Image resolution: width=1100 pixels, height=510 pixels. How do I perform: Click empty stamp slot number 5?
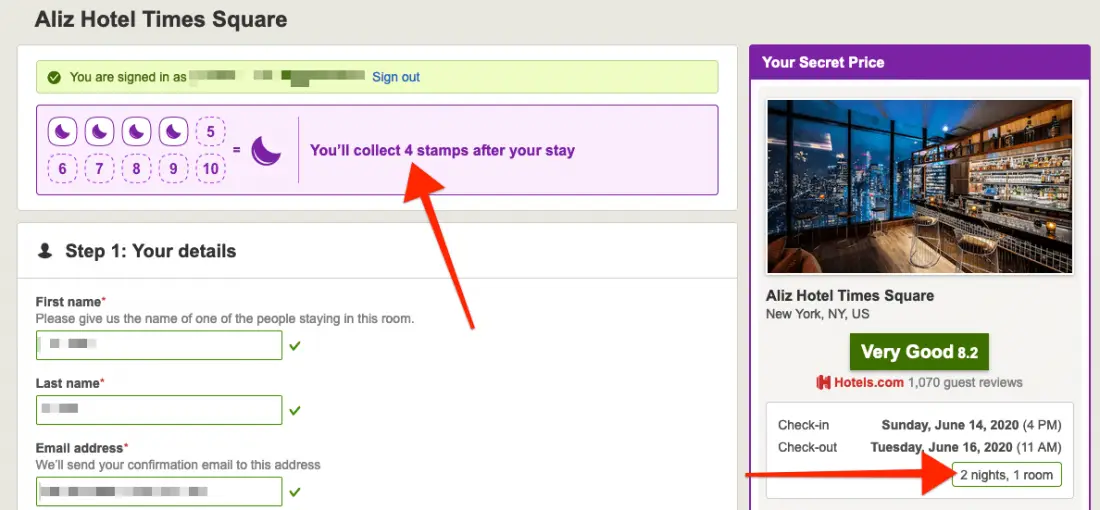210,131
